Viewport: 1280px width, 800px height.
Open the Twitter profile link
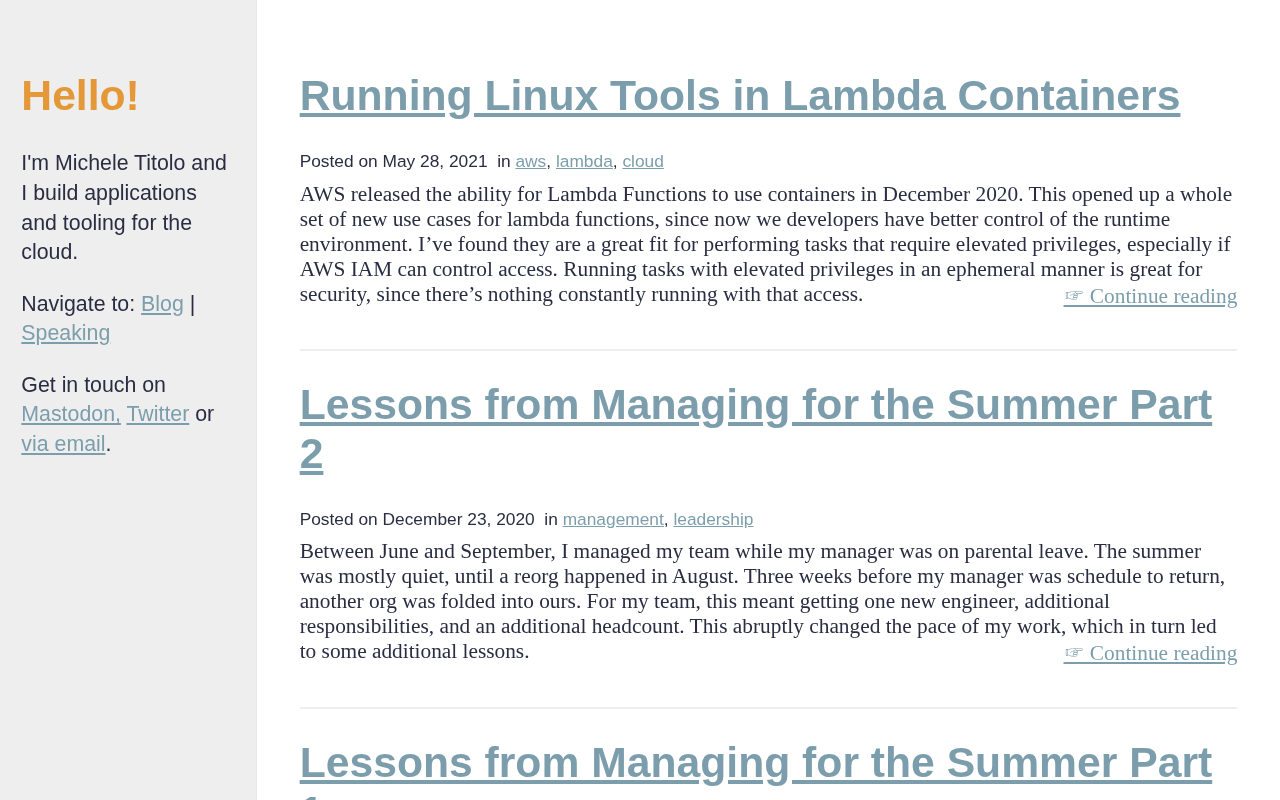158,414
